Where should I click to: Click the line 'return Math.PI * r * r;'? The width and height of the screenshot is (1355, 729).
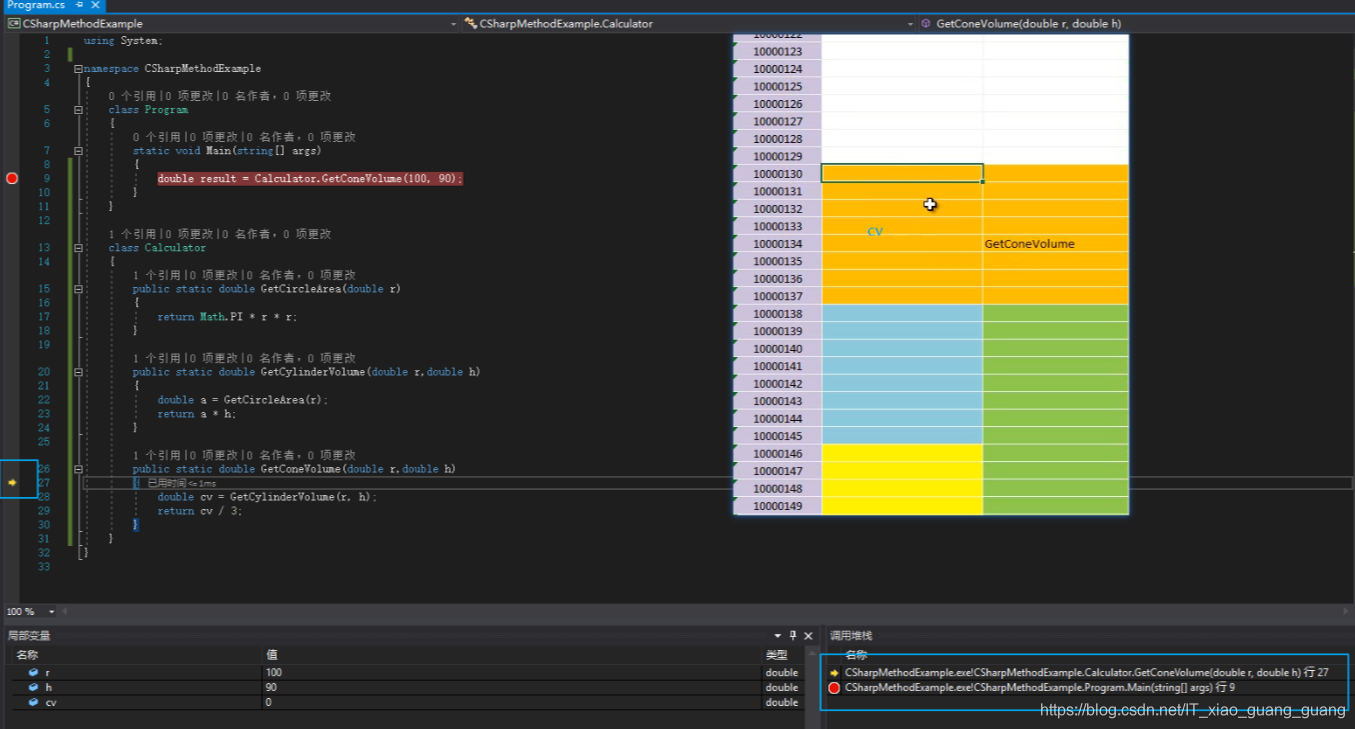pyautogui.click(x=227, y=317)
